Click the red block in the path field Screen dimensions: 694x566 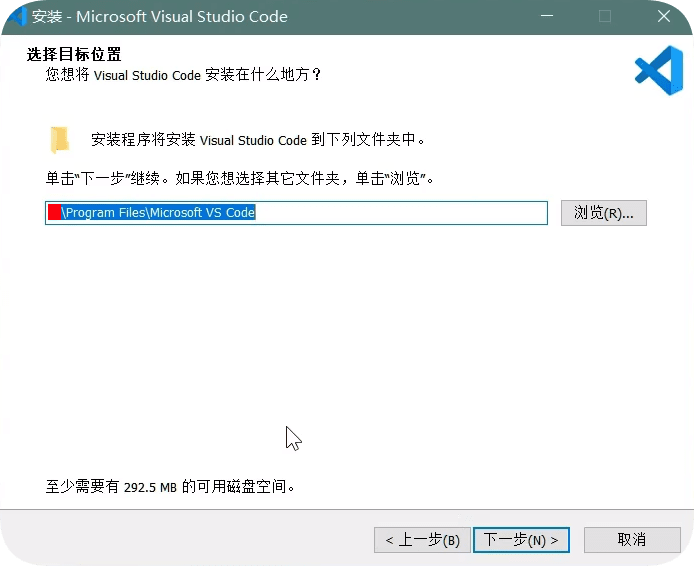point(55,213)
